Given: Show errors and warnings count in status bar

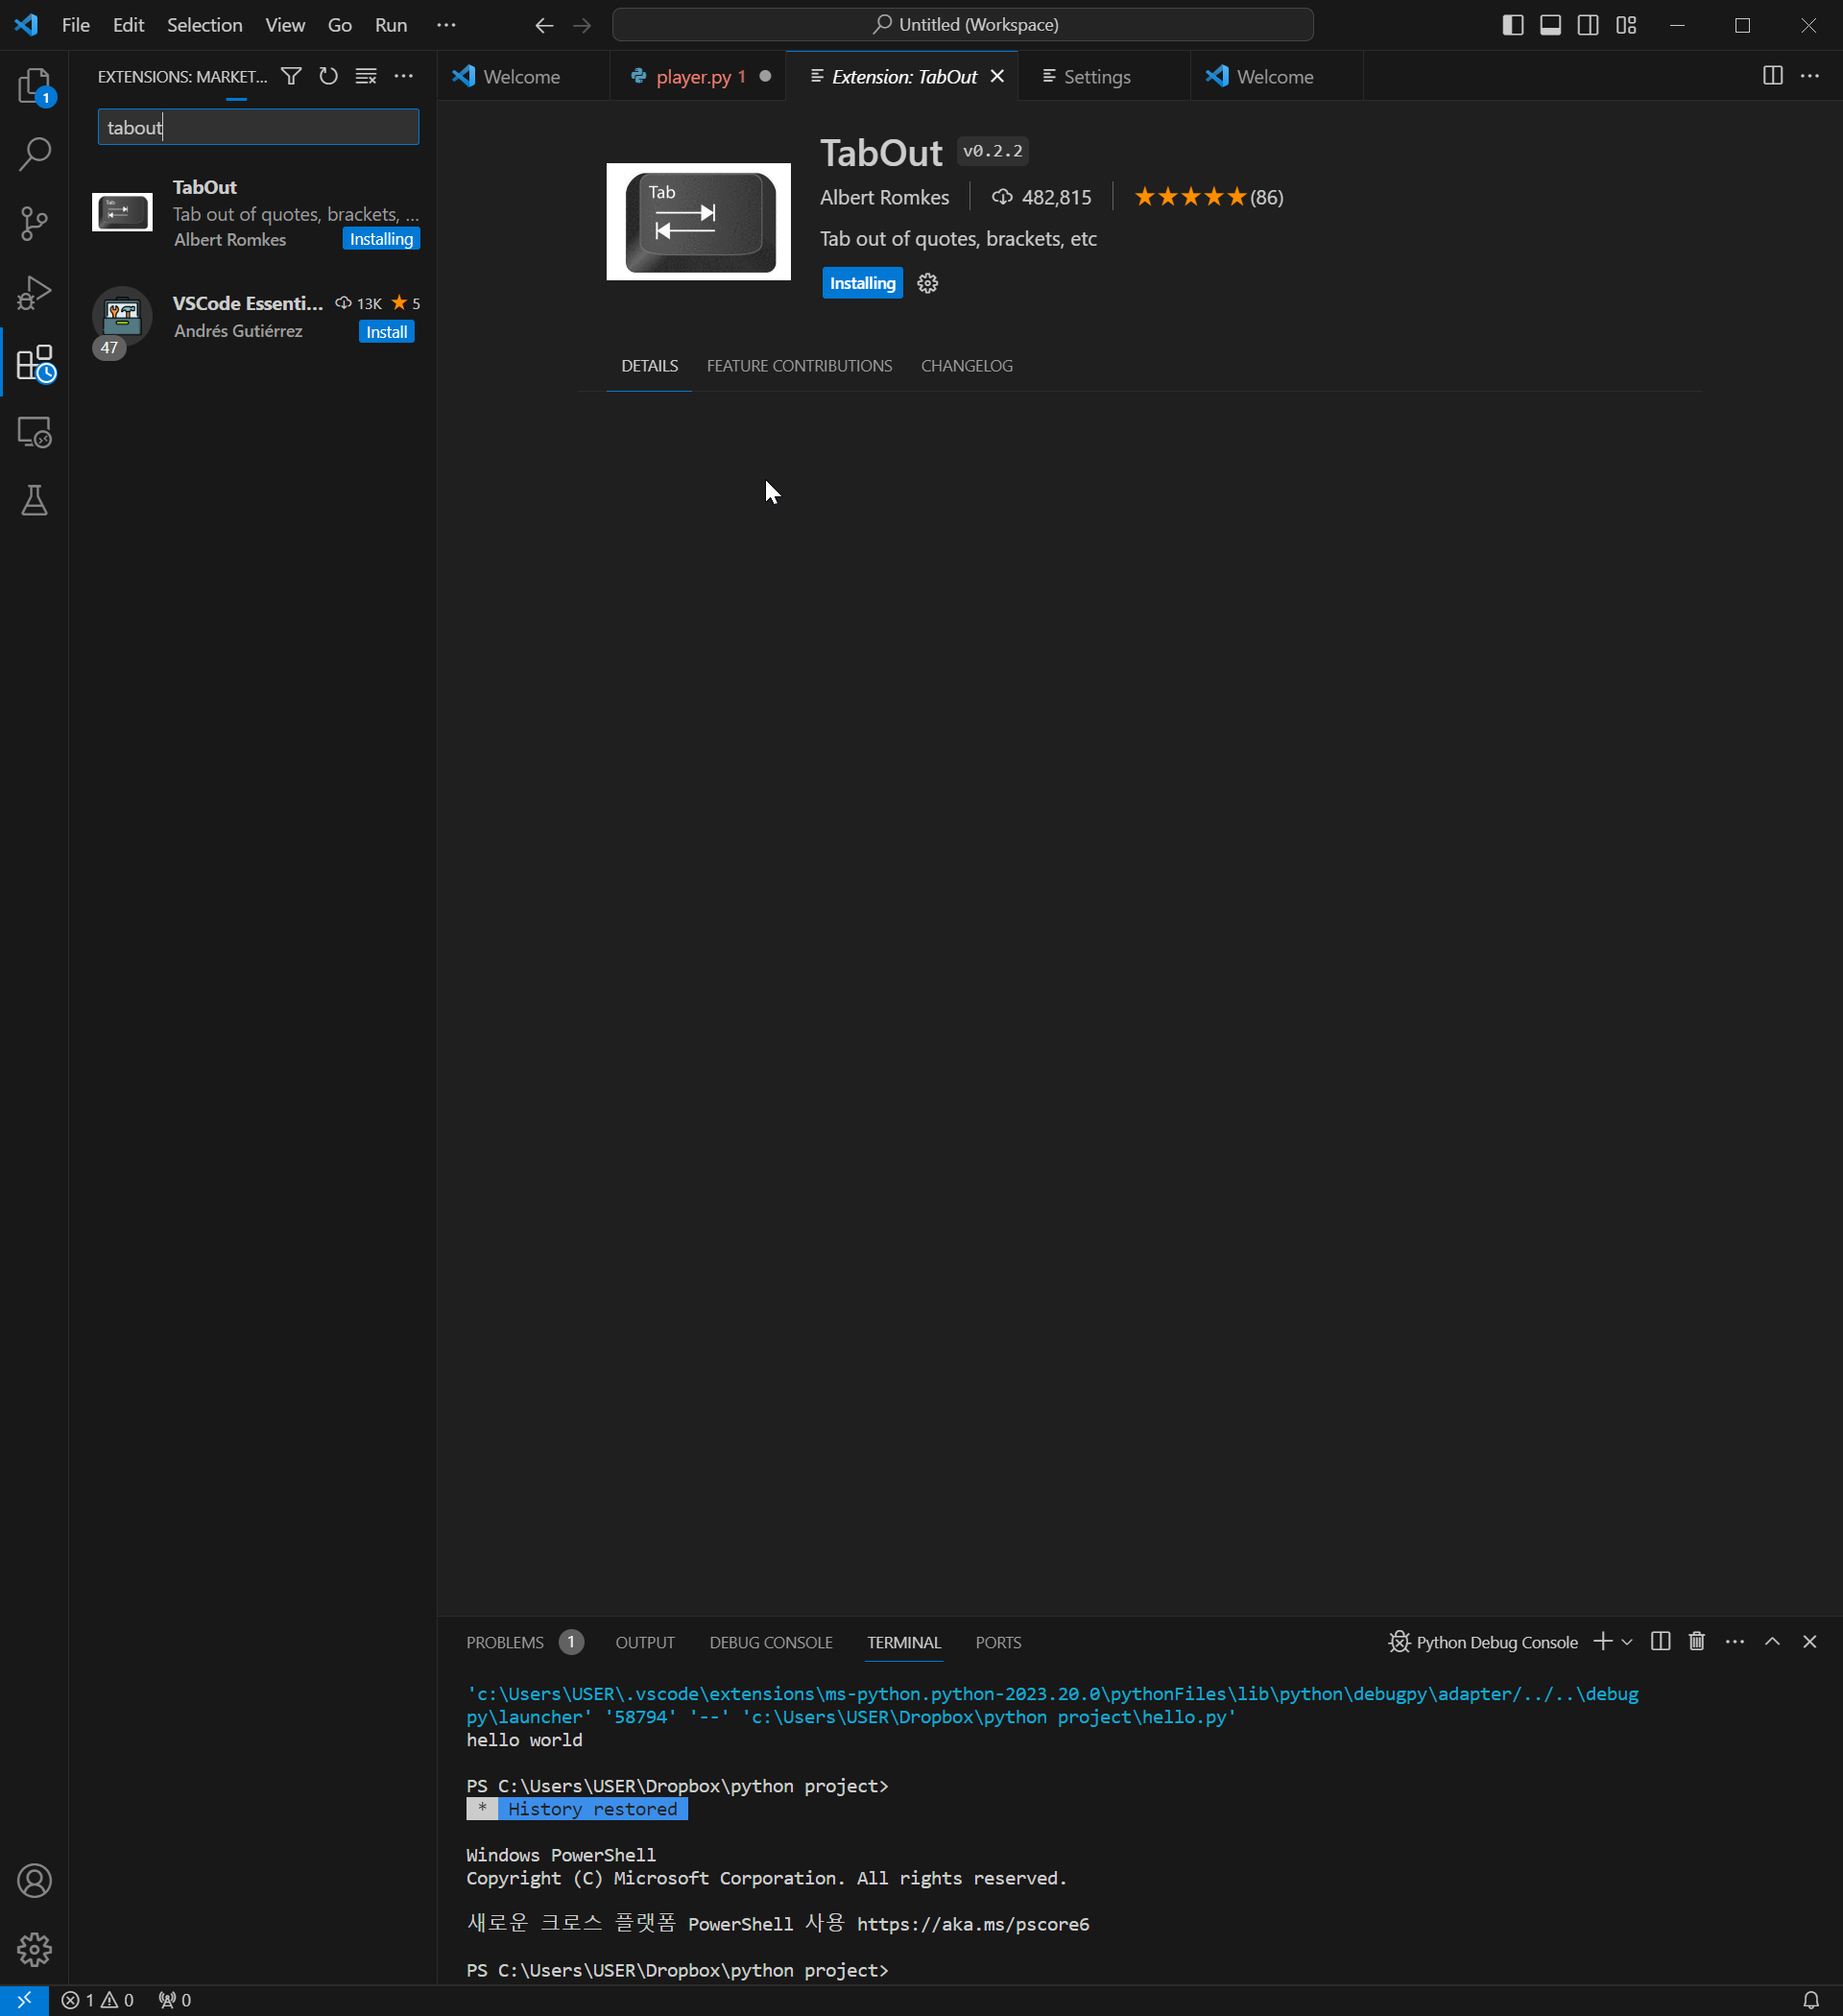Looking at the screenshot, I should [97, 2000].
